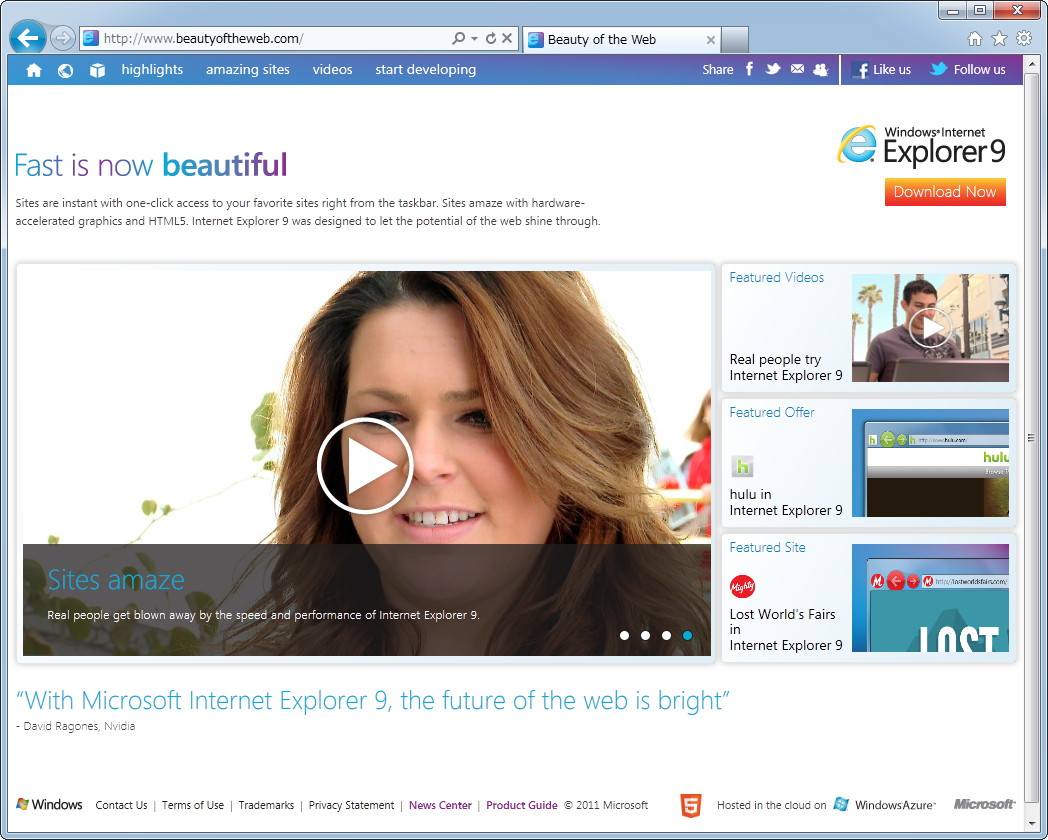Viewport: 1048px width, 840px height.
Task: Open the Real people try Internet Explorer 9 thumbnail
Action: (x=929, y=327)
